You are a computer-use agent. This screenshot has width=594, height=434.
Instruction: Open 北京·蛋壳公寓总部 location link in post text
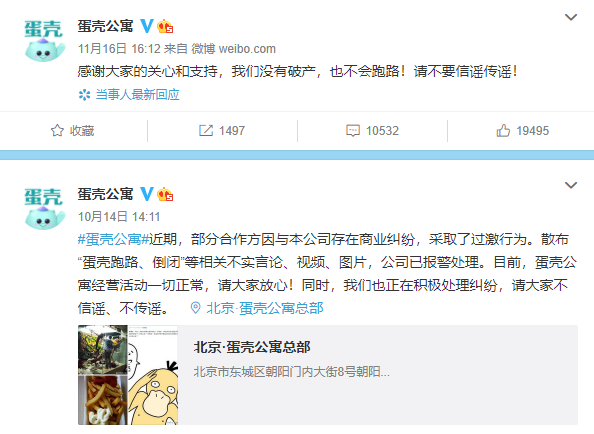tap(264, 308)
